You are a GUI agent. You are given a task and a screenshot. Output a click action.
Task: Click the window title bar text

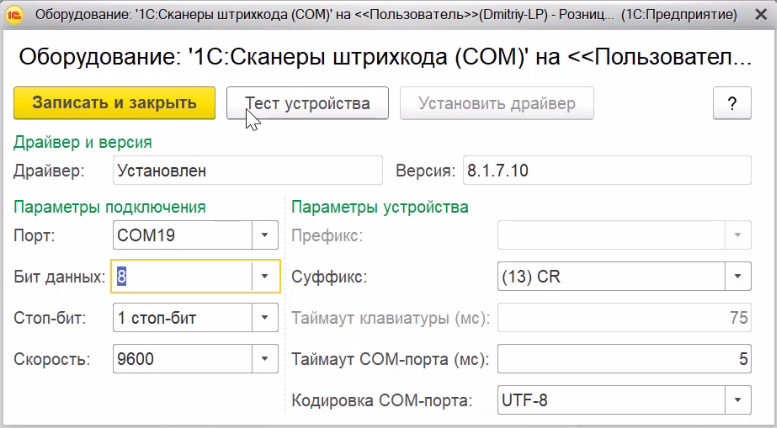point(386,15)
